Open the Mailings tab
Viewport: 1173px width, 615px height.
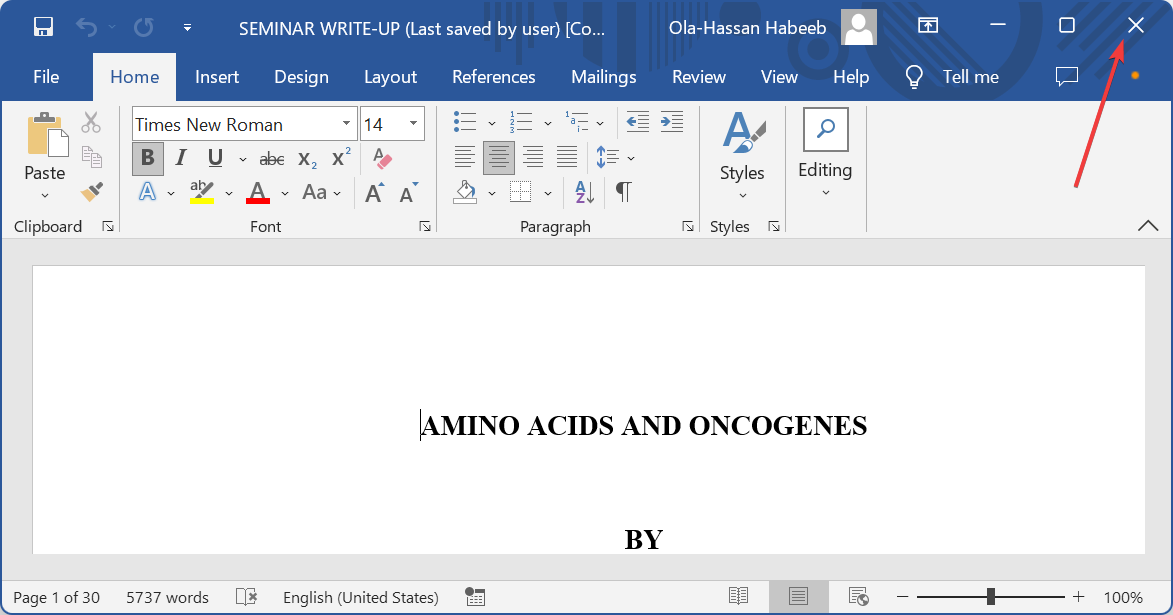click(x=604, y=76)
